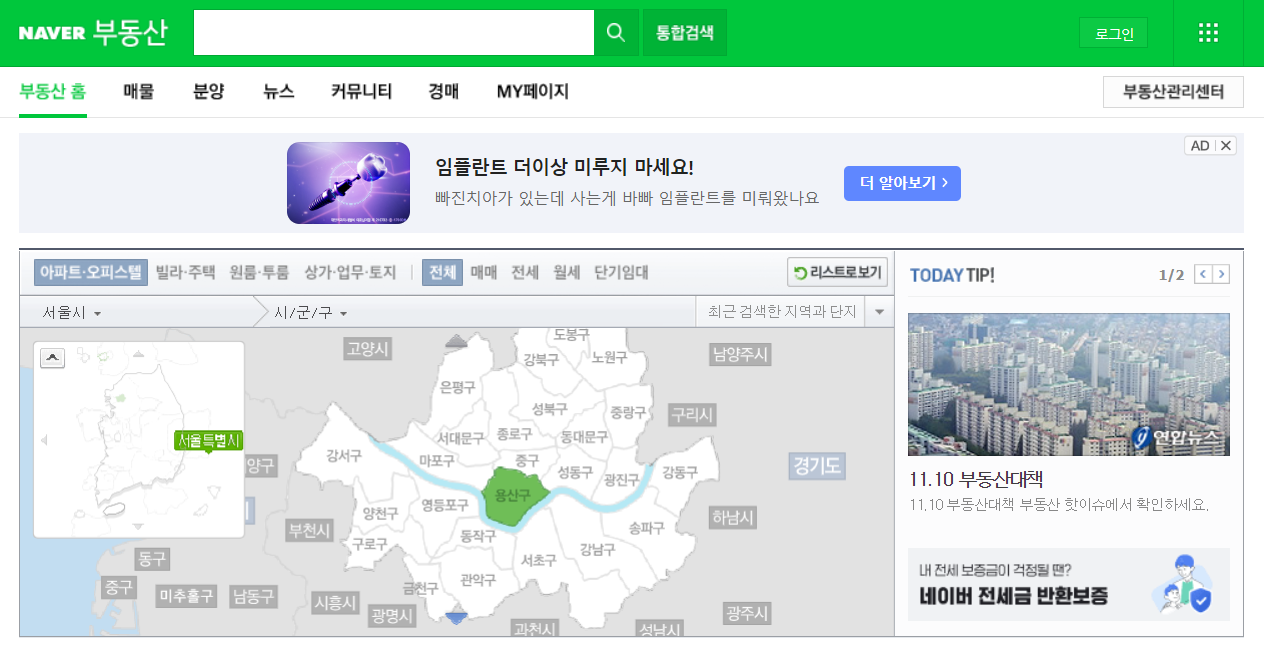Screen dimensions: 1264x647
Task: Open the 매물 menu
Action: [138, 91]
